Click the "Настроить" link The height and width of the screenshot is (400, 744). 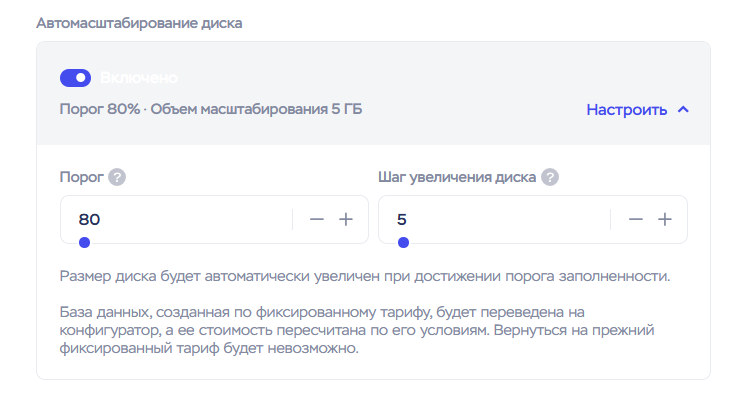626,110
